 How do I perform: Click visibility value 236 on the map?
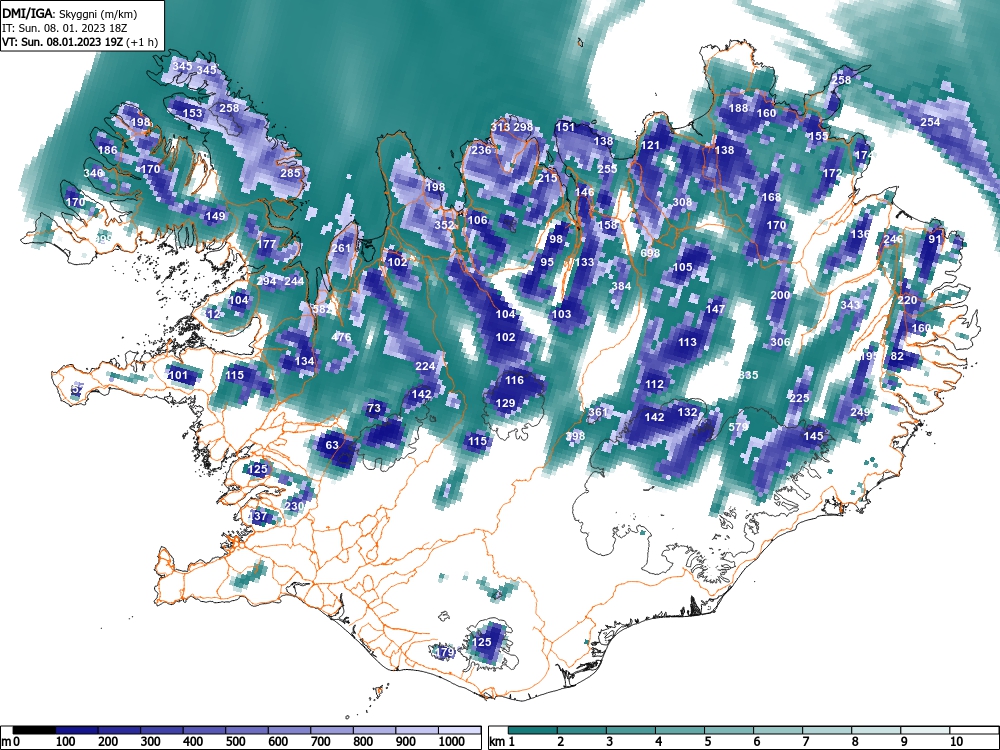point(482,150)
